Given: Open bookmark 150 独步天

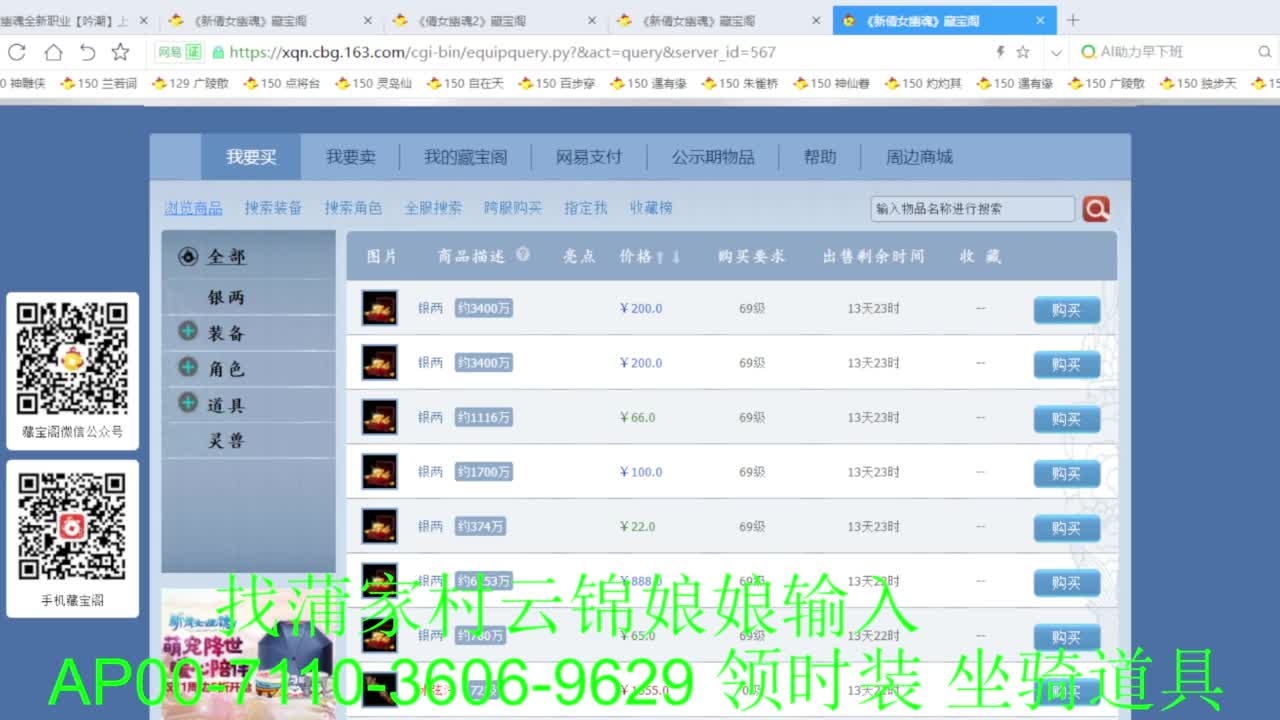Looking at the screenshot, I should [1199, 84].
